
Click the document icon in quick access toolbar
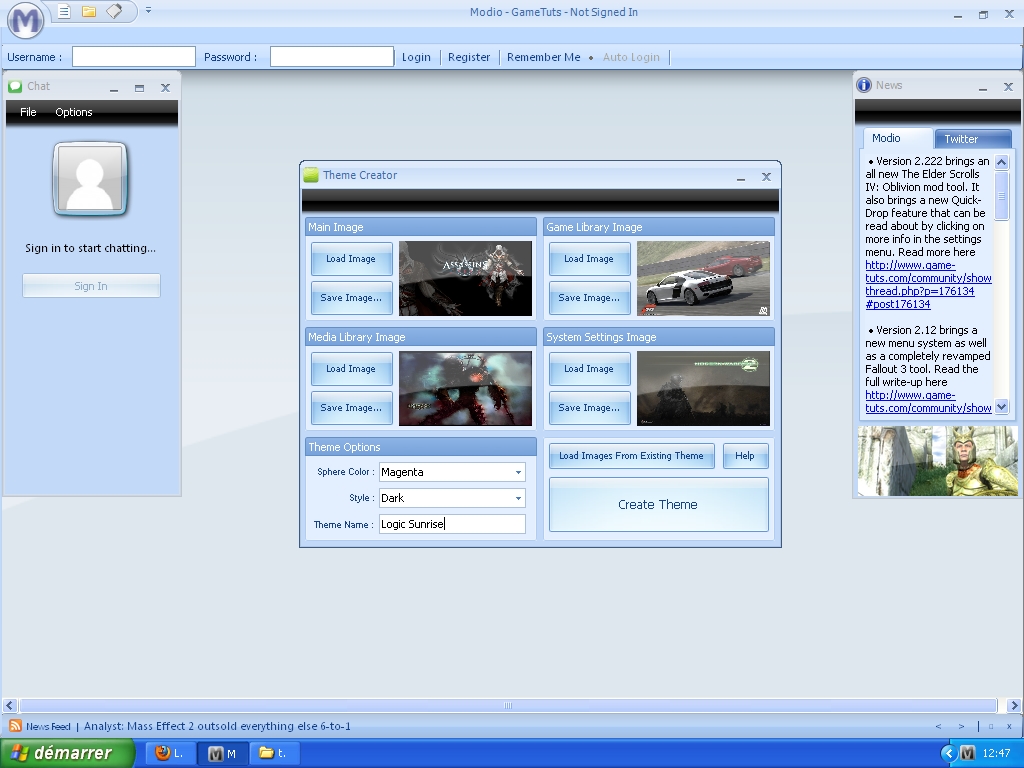coord(64,11)
